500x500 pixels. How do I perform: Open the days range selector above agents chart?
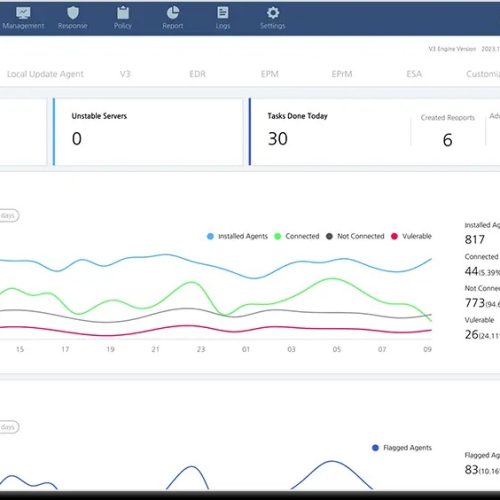point(9,215)
